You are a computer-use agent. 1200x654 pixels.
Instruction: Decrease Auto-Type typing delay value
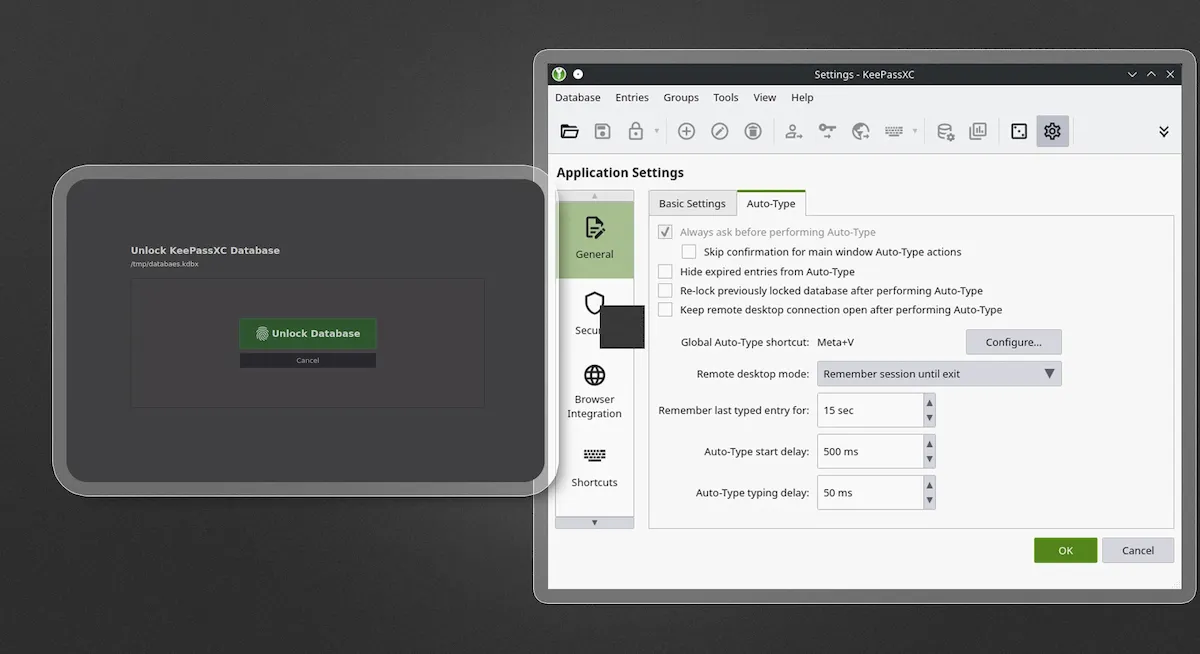coord(929,501)
